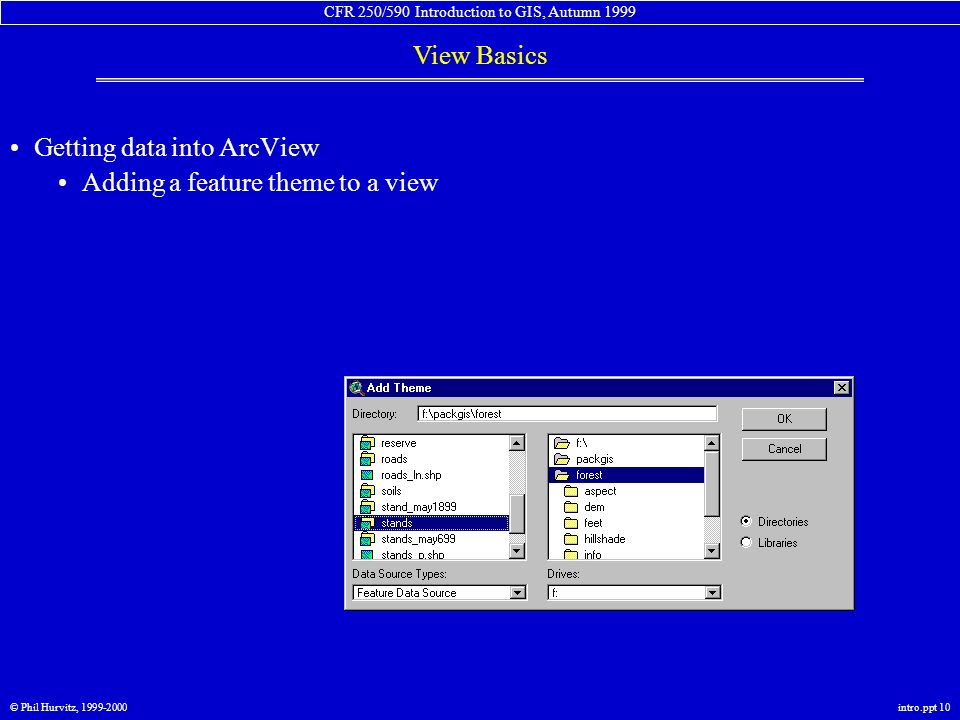The width and height of the screenshot is (960, 720).
Task: Click the OK button in Add Theme
Action: [784, 419]
